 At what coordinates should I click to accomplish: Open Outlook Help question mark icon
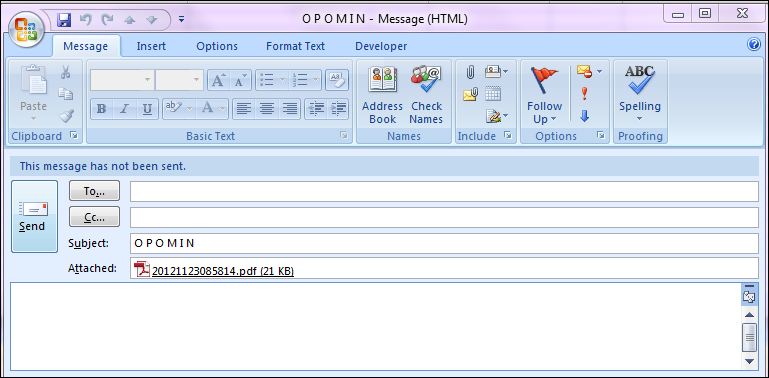pos(754,45)
